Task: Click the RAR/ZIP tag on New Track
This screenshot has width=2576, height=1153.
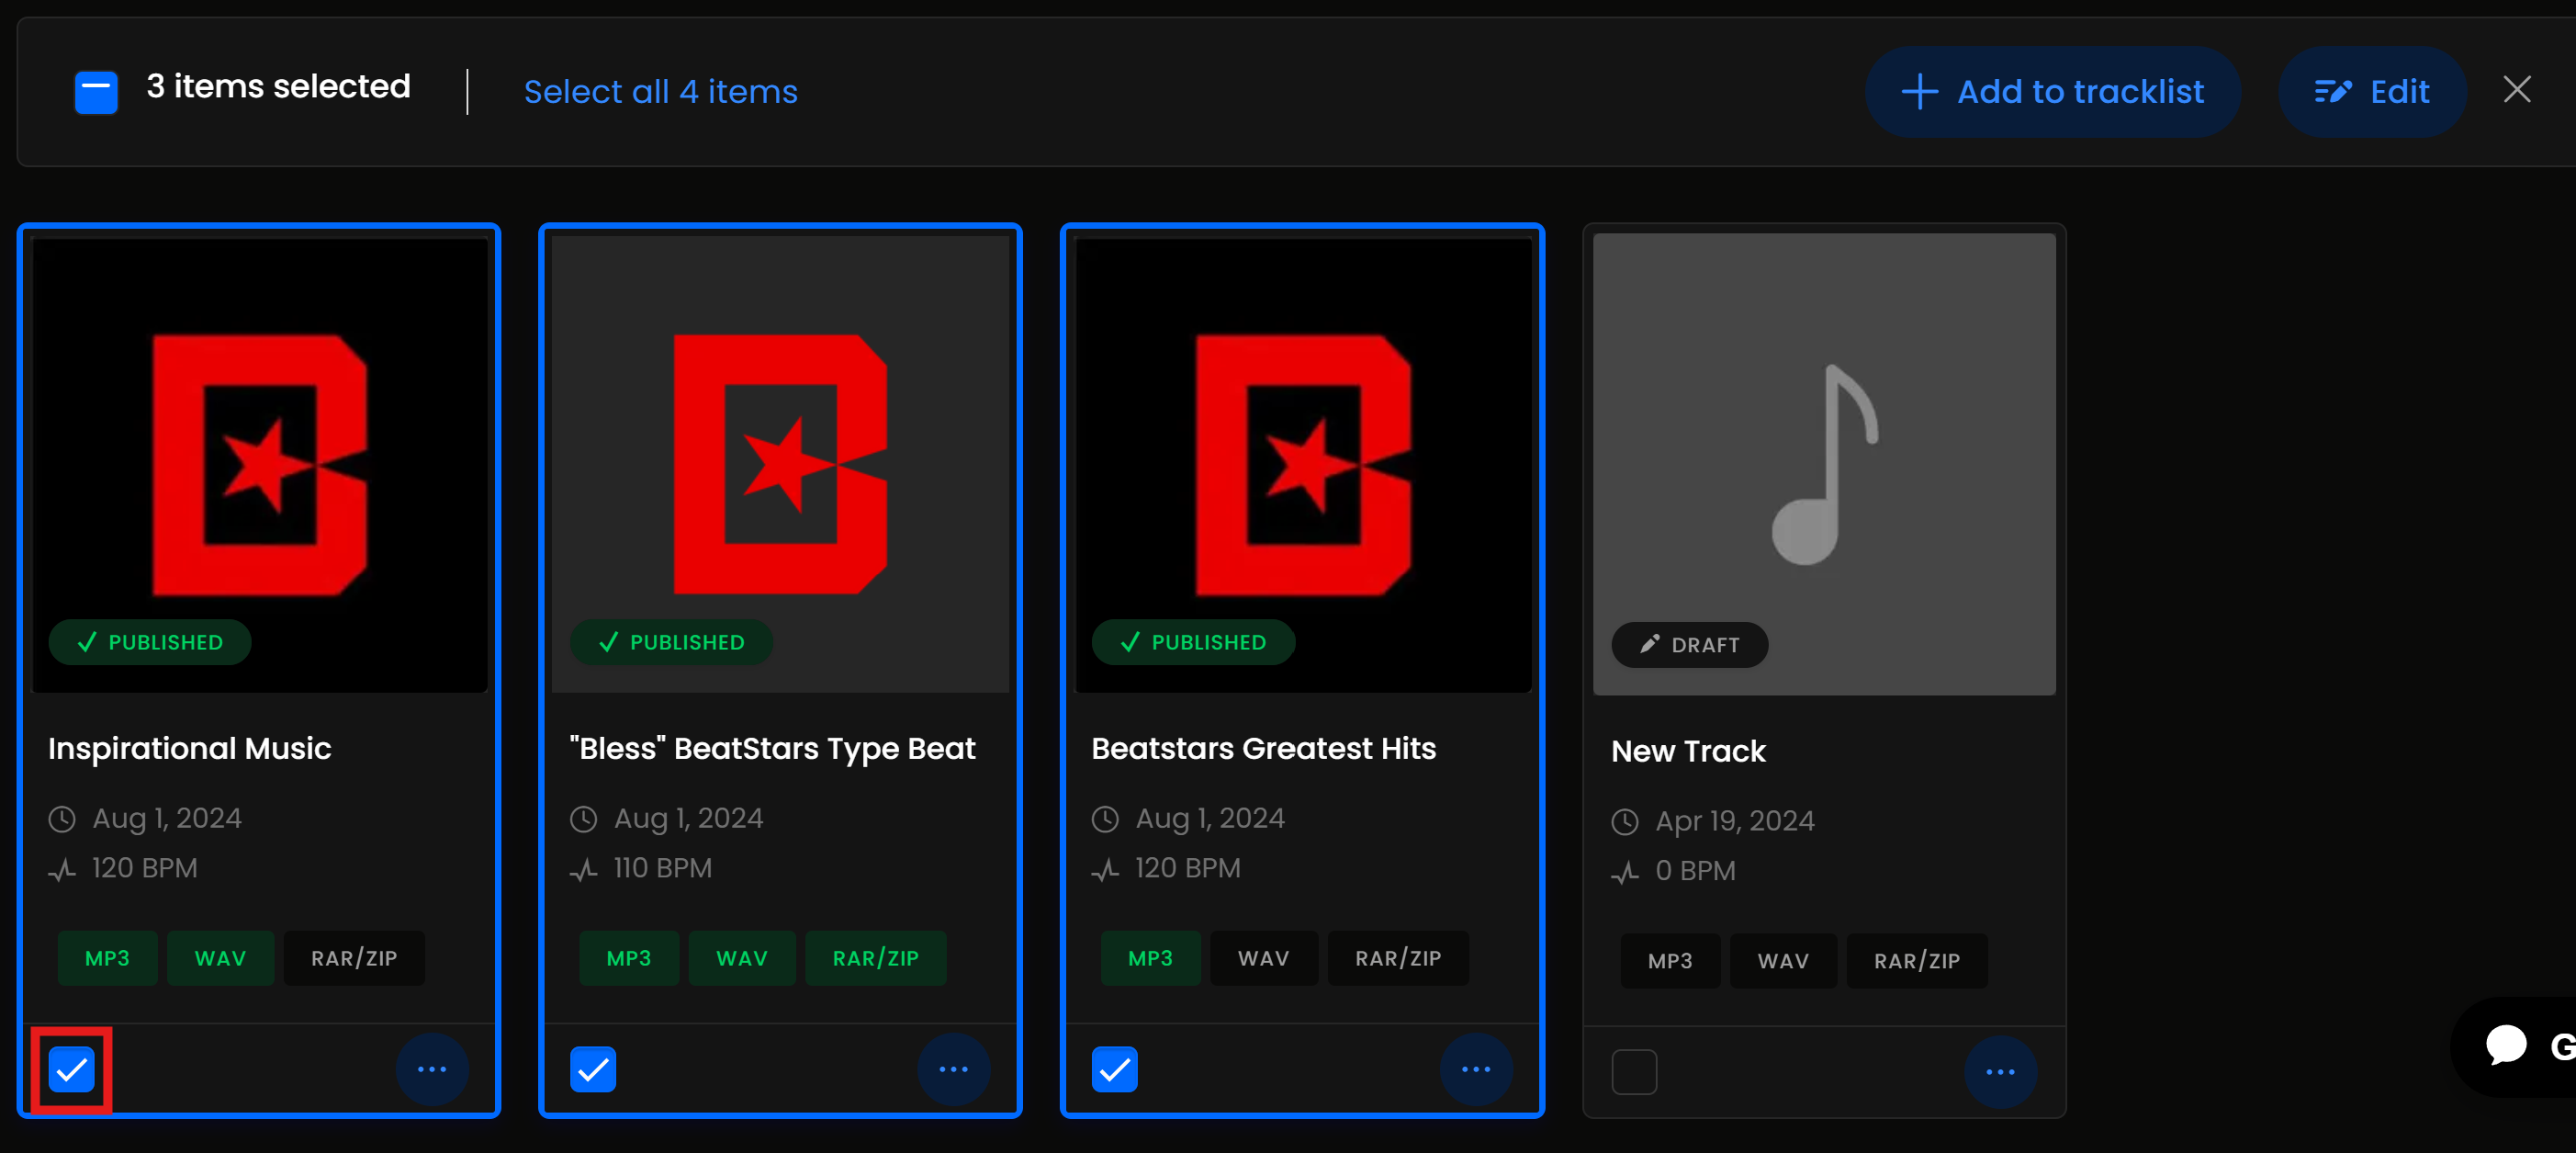Action: pos(1916,961)
